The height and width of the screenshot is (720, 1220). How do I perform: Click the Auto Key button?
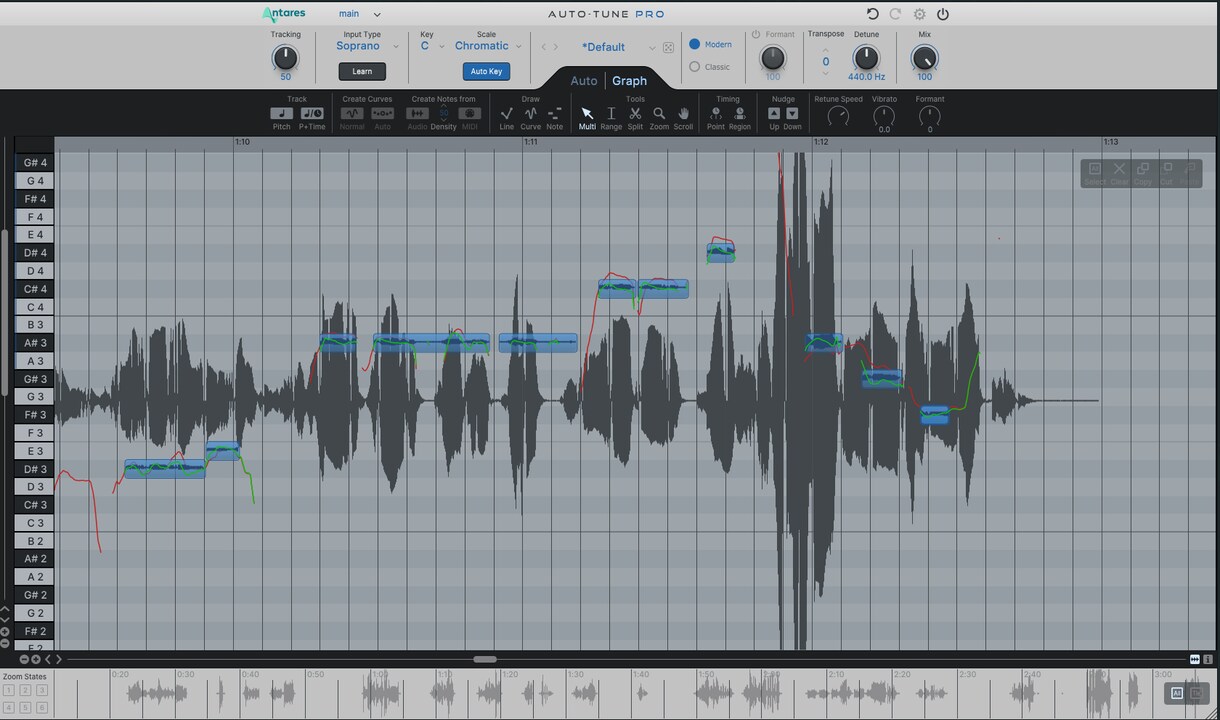486,71
